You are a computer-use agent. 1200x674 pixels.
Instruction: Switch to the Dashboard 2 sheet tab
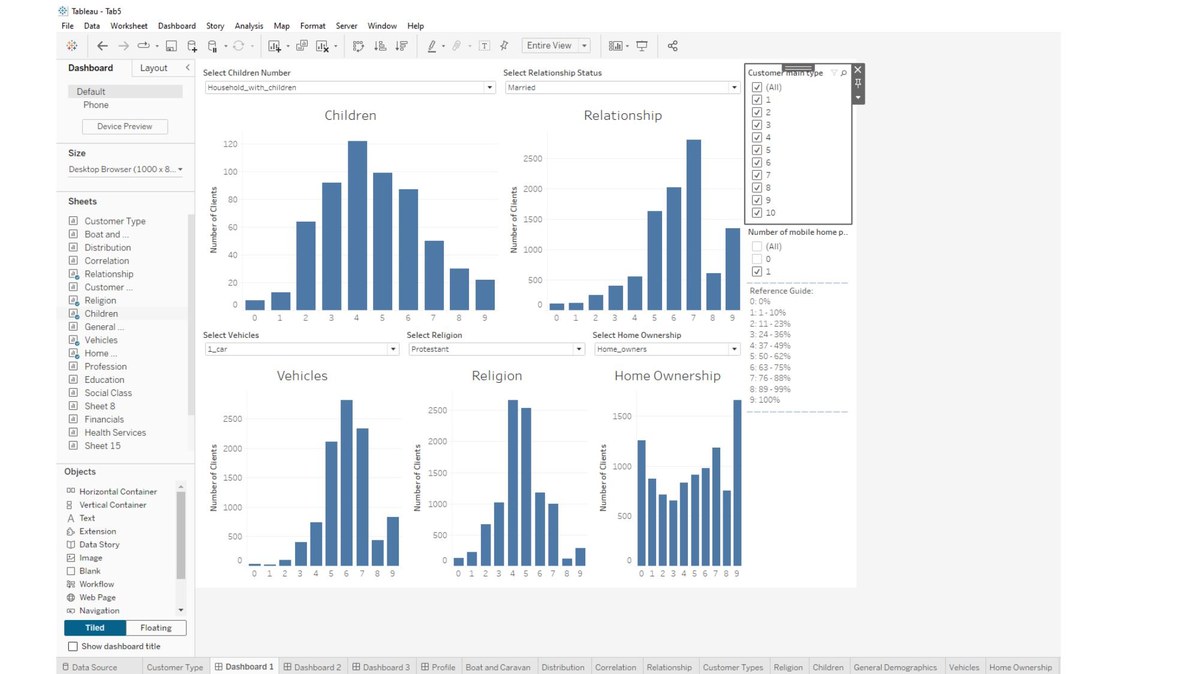312,667
